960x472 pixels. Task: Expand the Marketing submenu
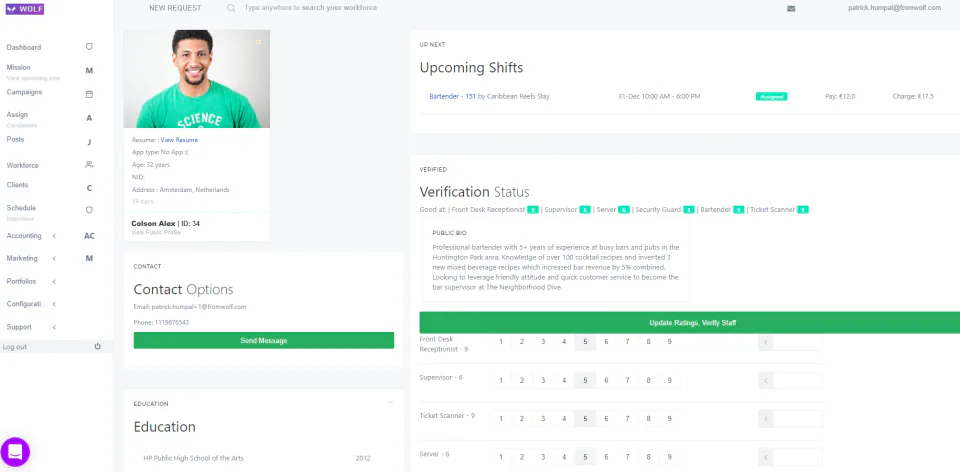[54, 258]
